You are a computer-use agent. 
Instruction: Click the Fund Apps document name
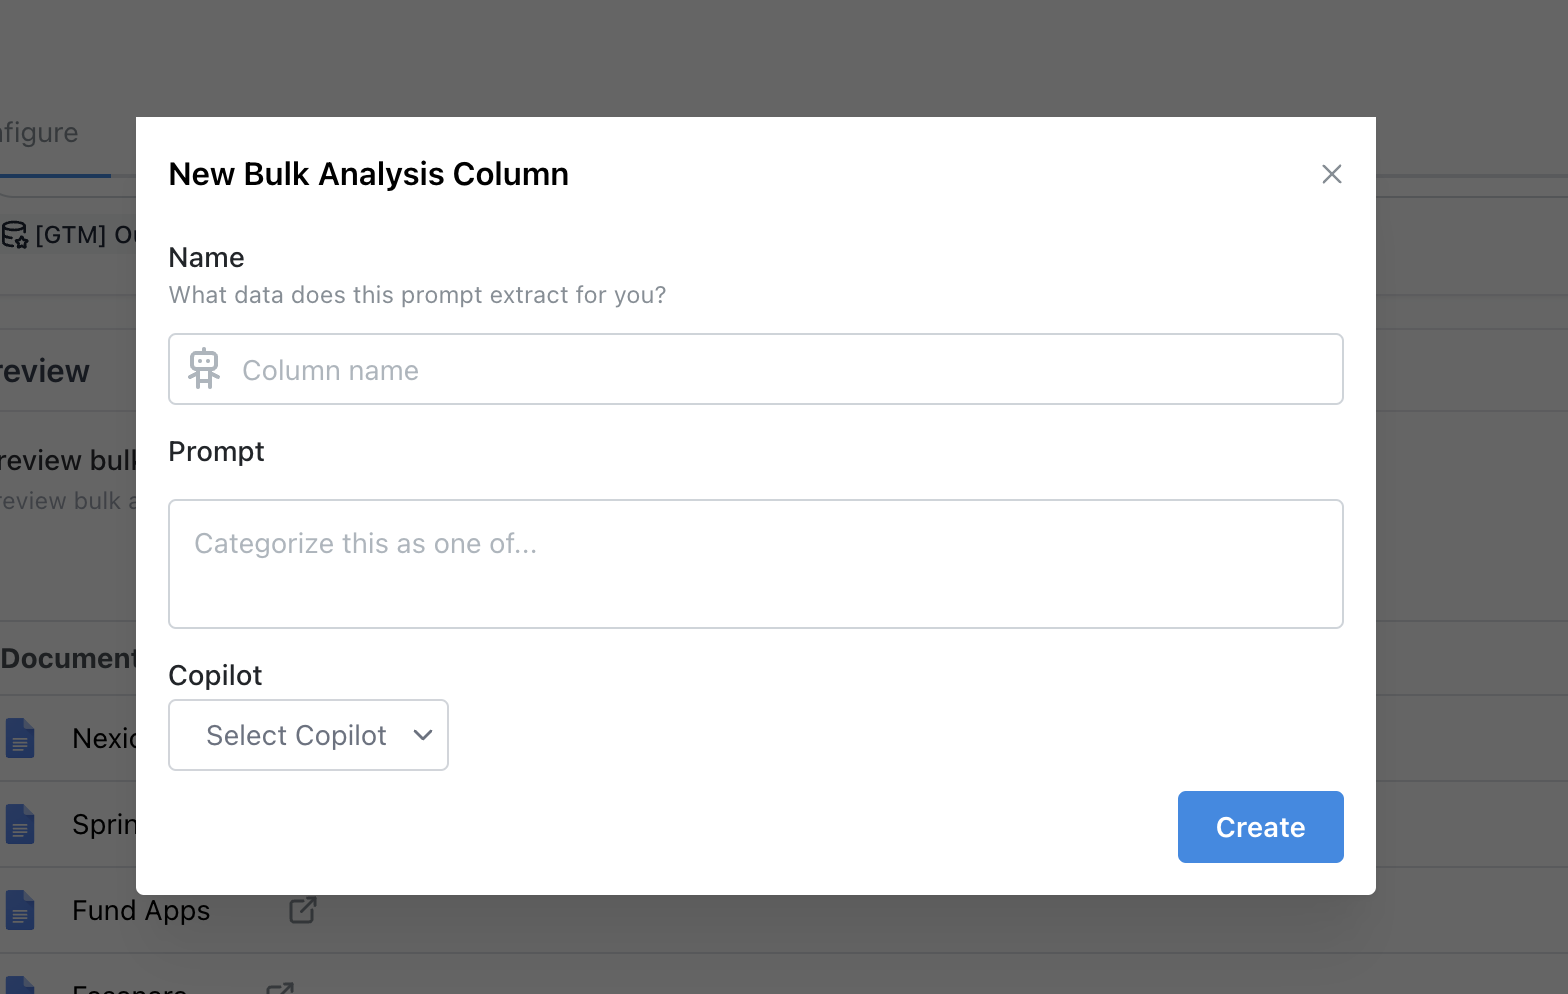click(140, 910)
